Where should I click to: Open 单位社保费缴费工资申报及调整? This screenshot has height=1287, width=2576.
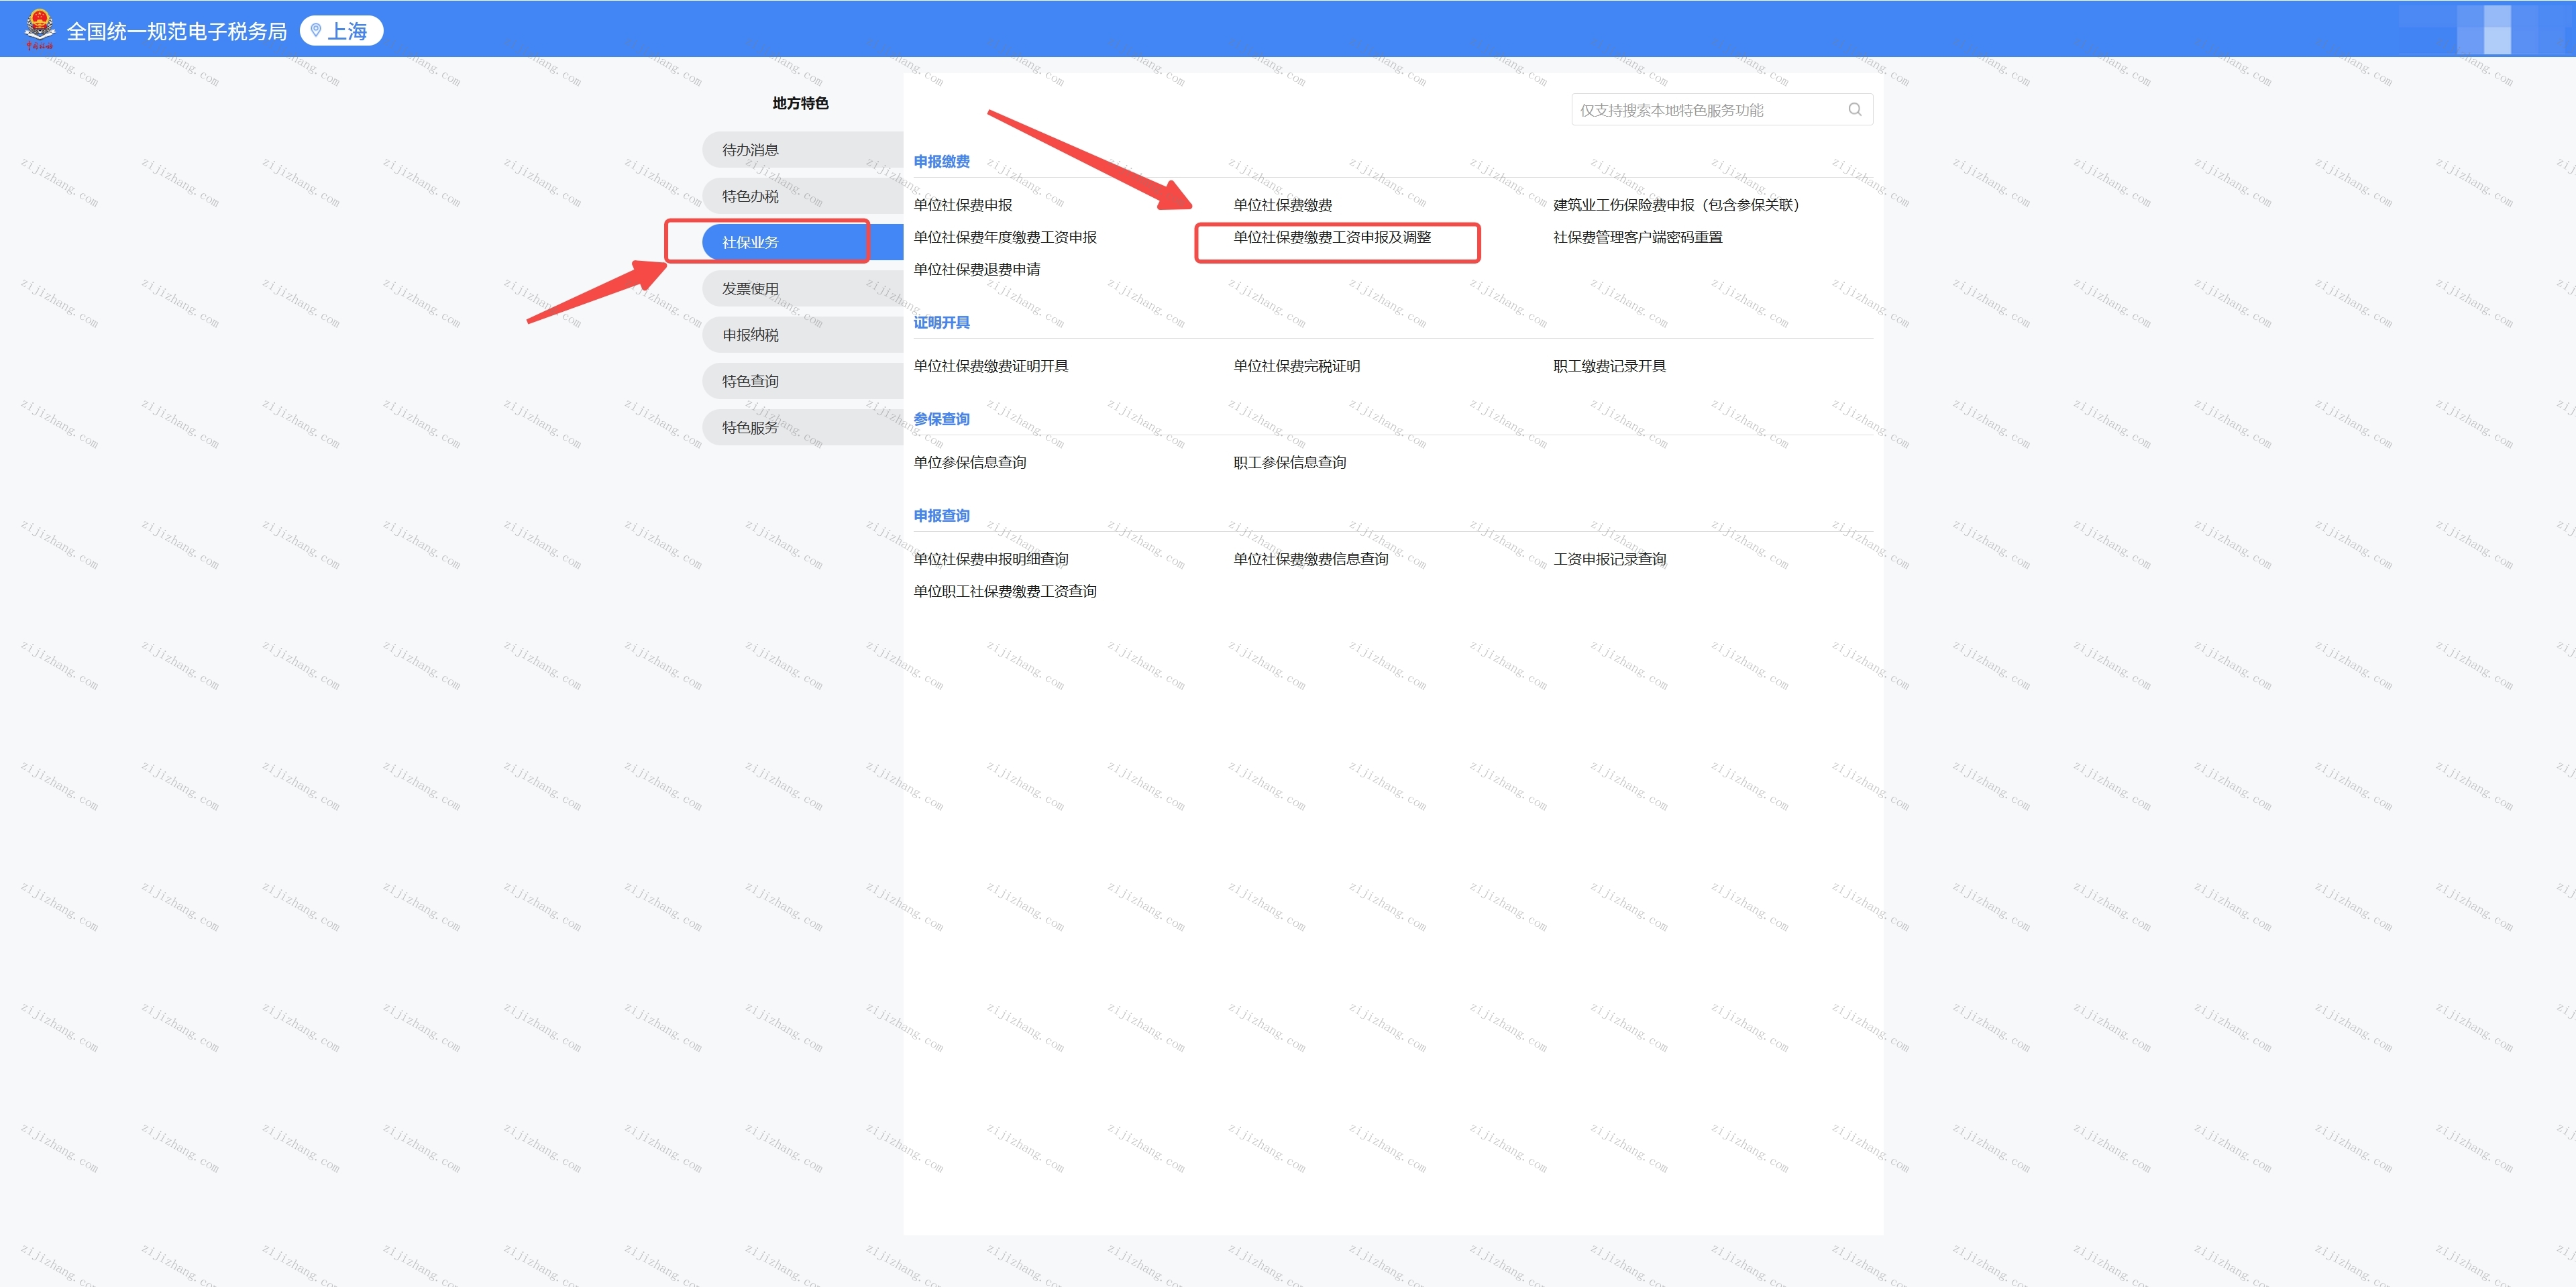1332,237
